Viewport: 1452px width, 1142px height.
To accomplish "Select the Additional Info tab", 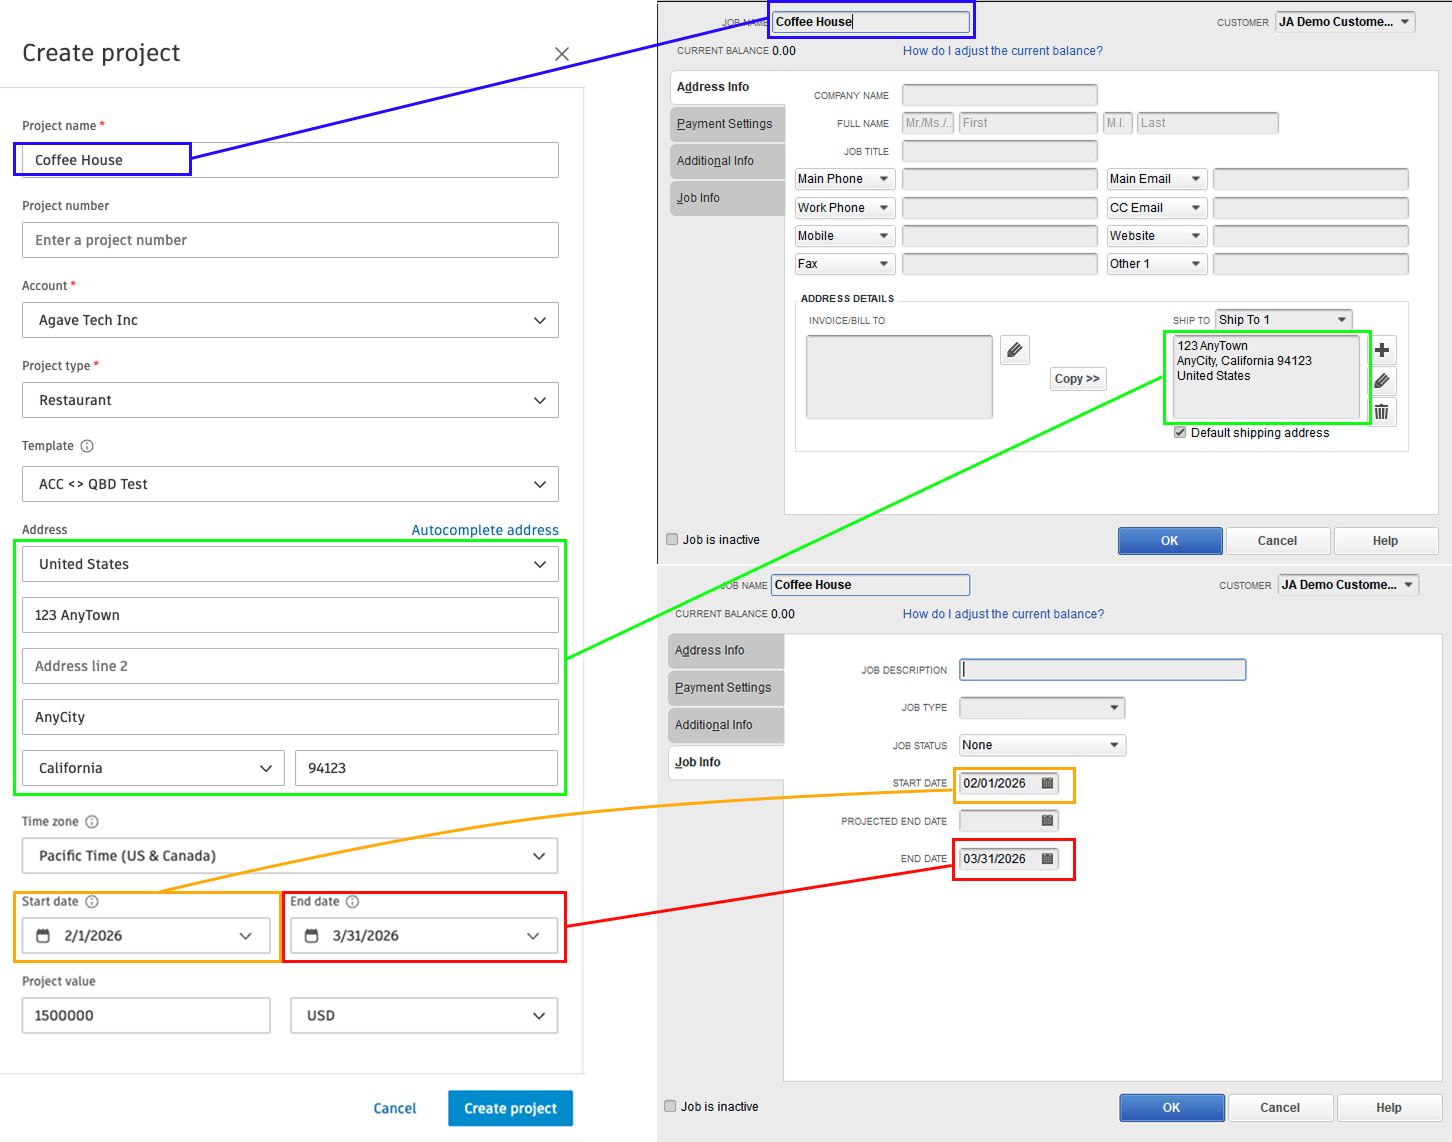I will 727,161.
